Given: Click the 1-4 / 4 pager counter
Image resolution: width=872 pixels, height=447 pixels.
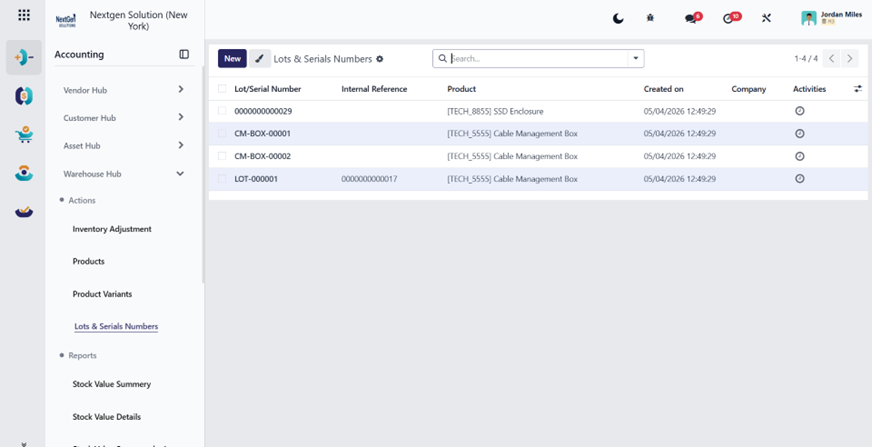Looking at the screenshot, I should click(x=806, y=58).
